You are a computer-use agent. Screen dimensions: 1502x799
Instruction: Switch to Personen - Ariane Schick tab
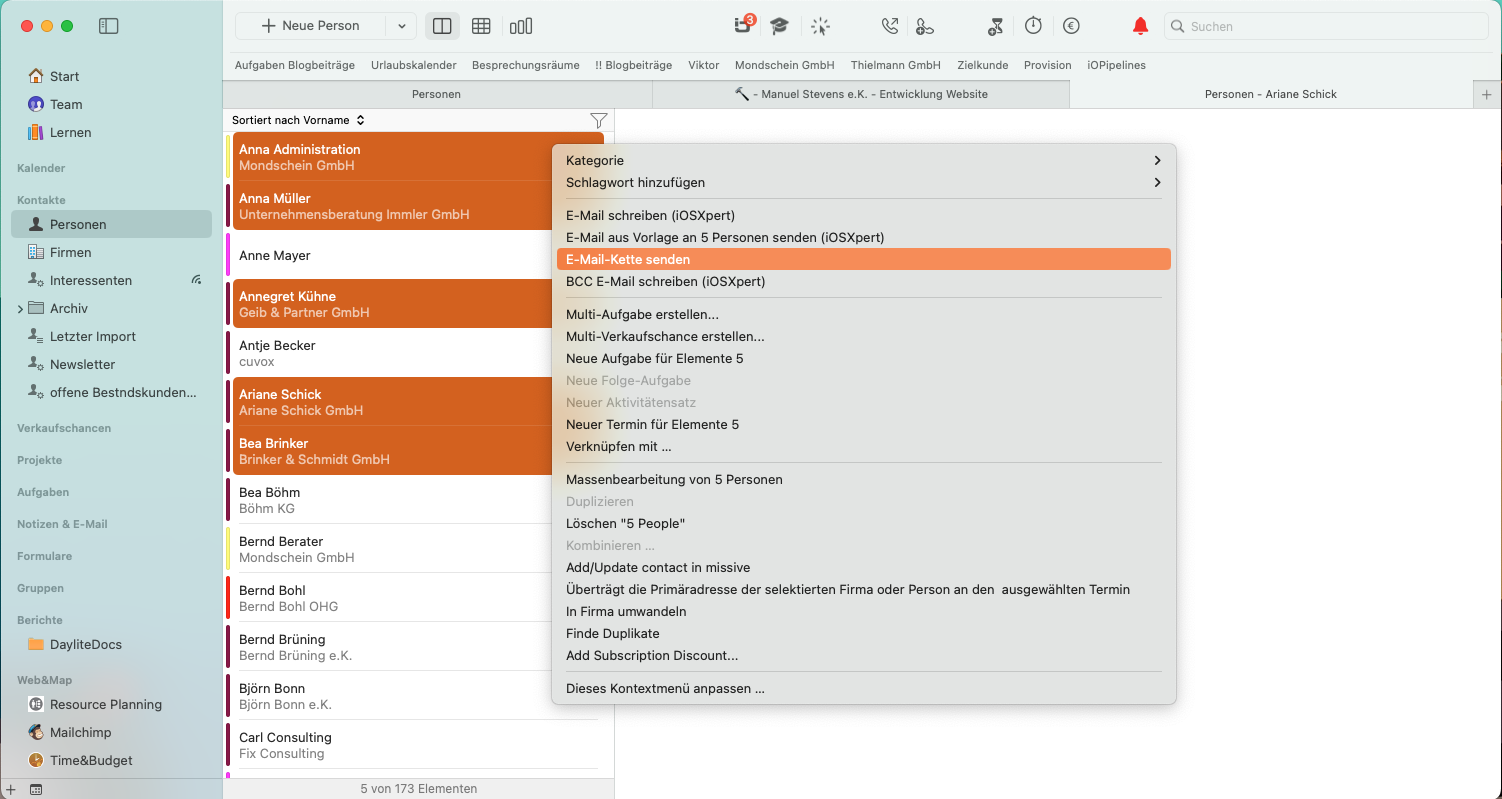coord(1270,94)
